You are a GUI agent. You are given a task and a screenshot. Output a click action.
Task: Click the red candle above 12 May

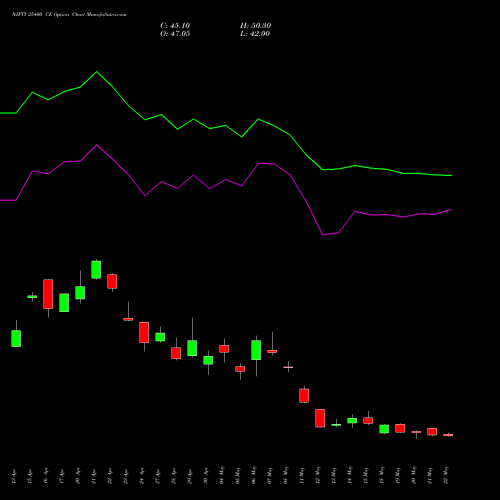click(320, 418)
